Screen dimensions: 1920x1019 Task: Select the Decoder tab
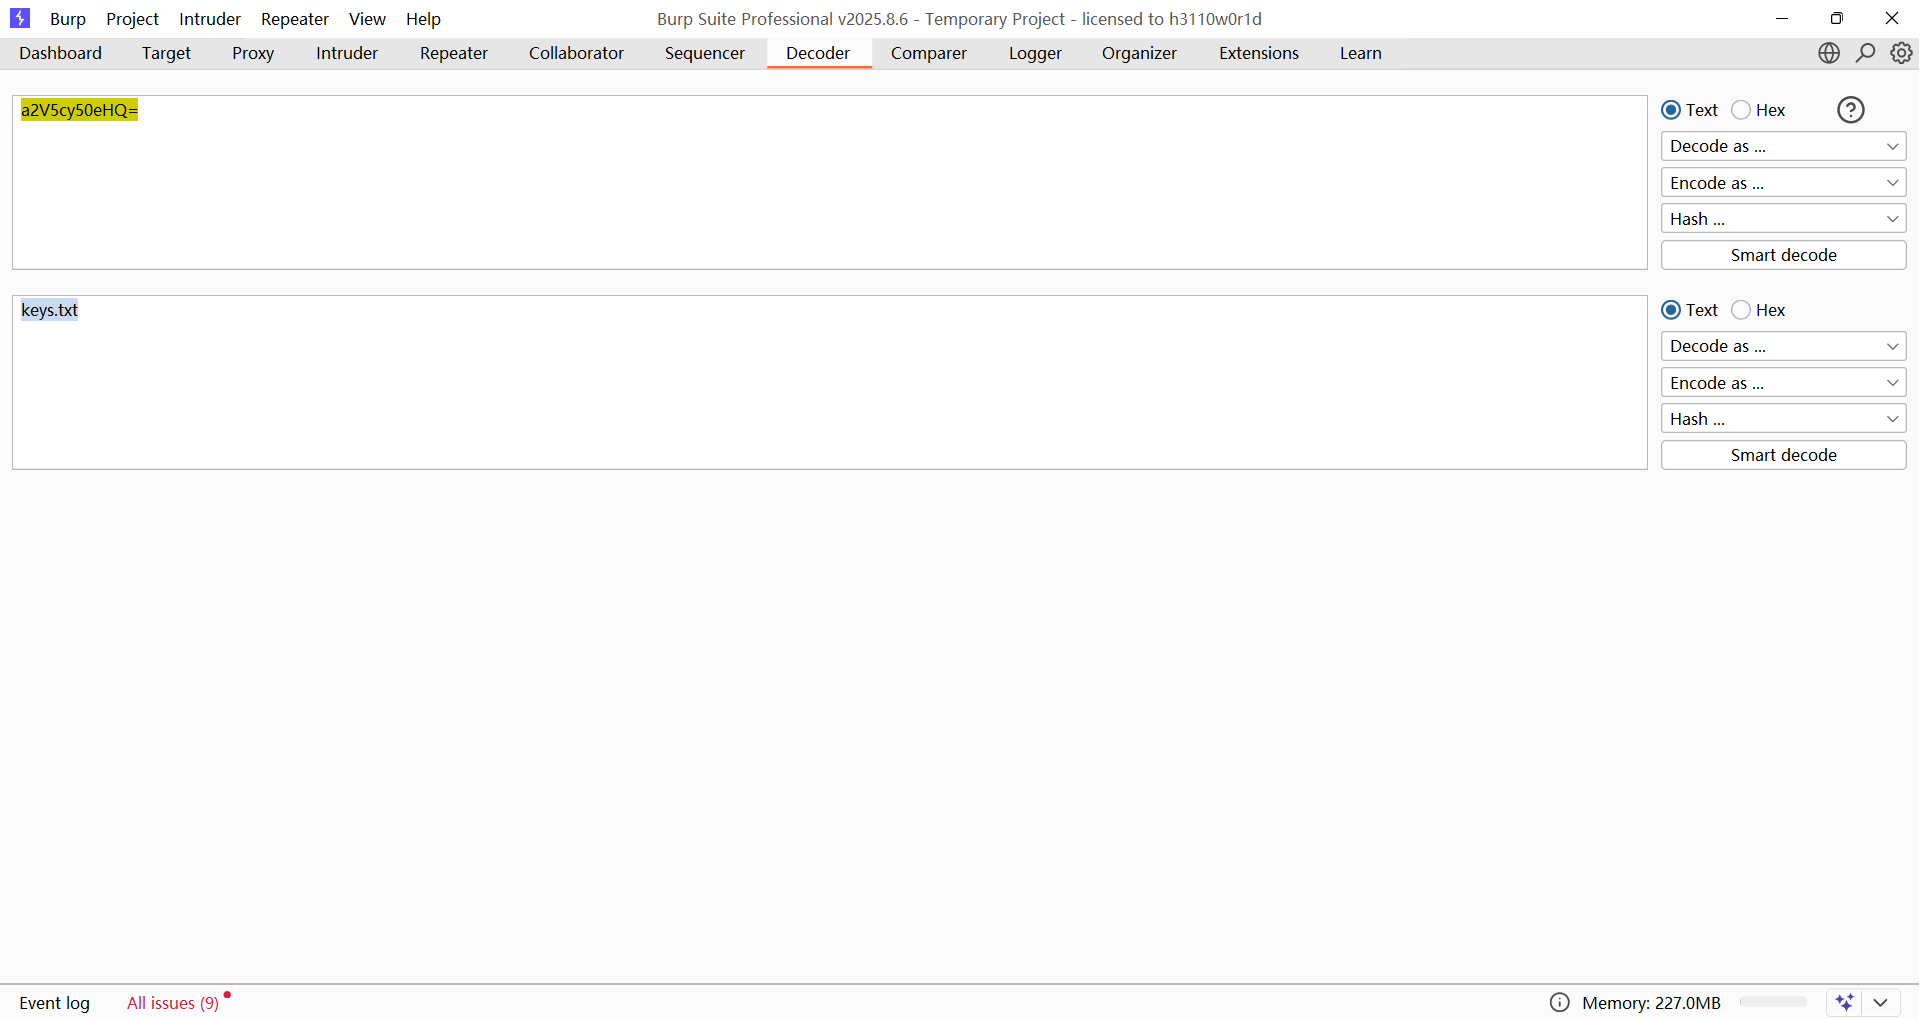tap(818, 53)
